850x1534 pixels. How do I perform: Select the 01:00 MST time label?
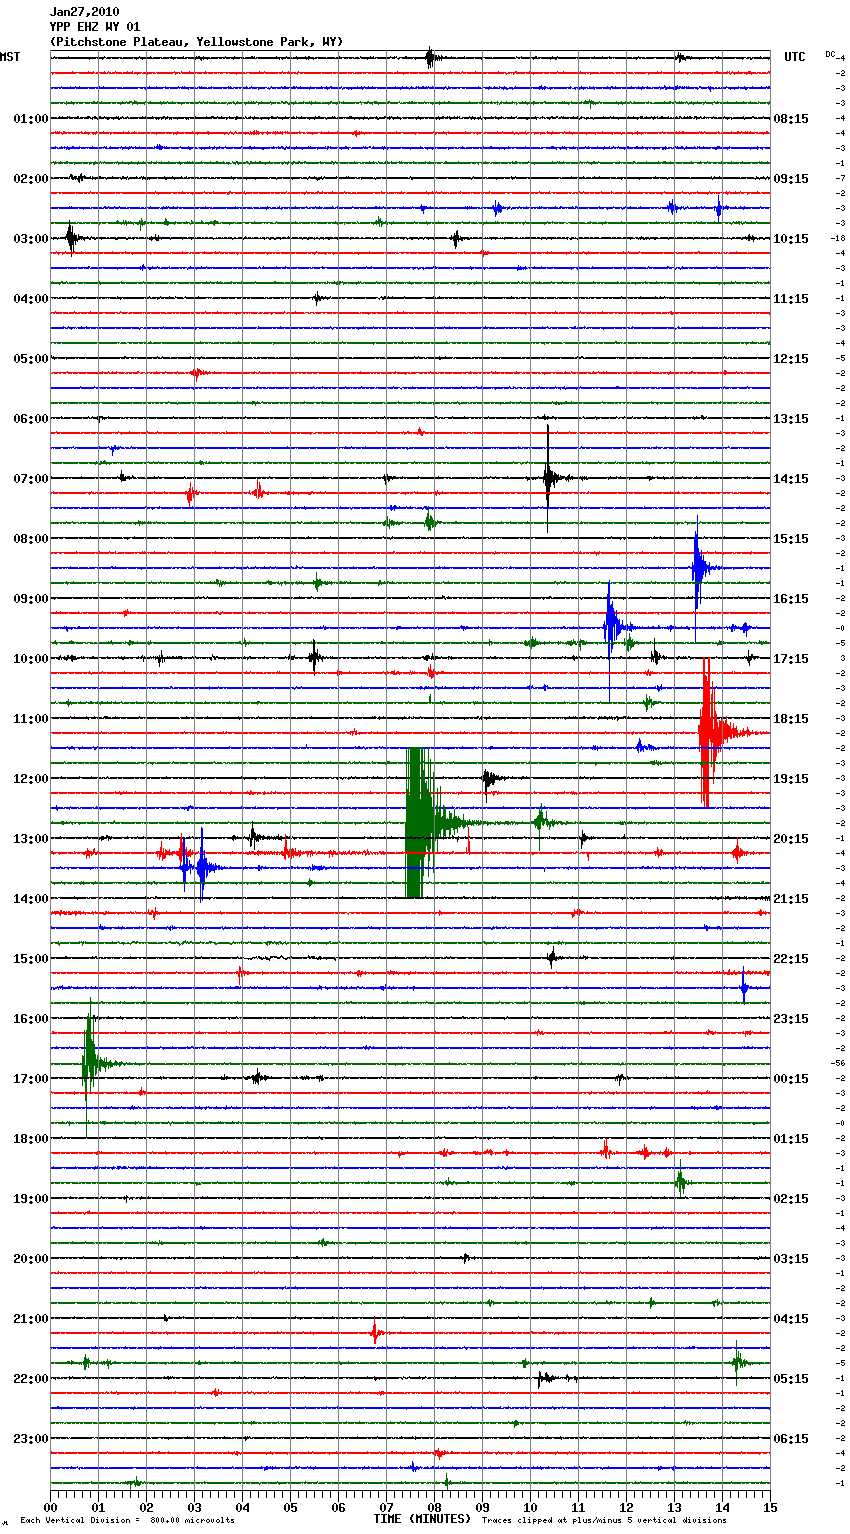[x=31, y=119]
